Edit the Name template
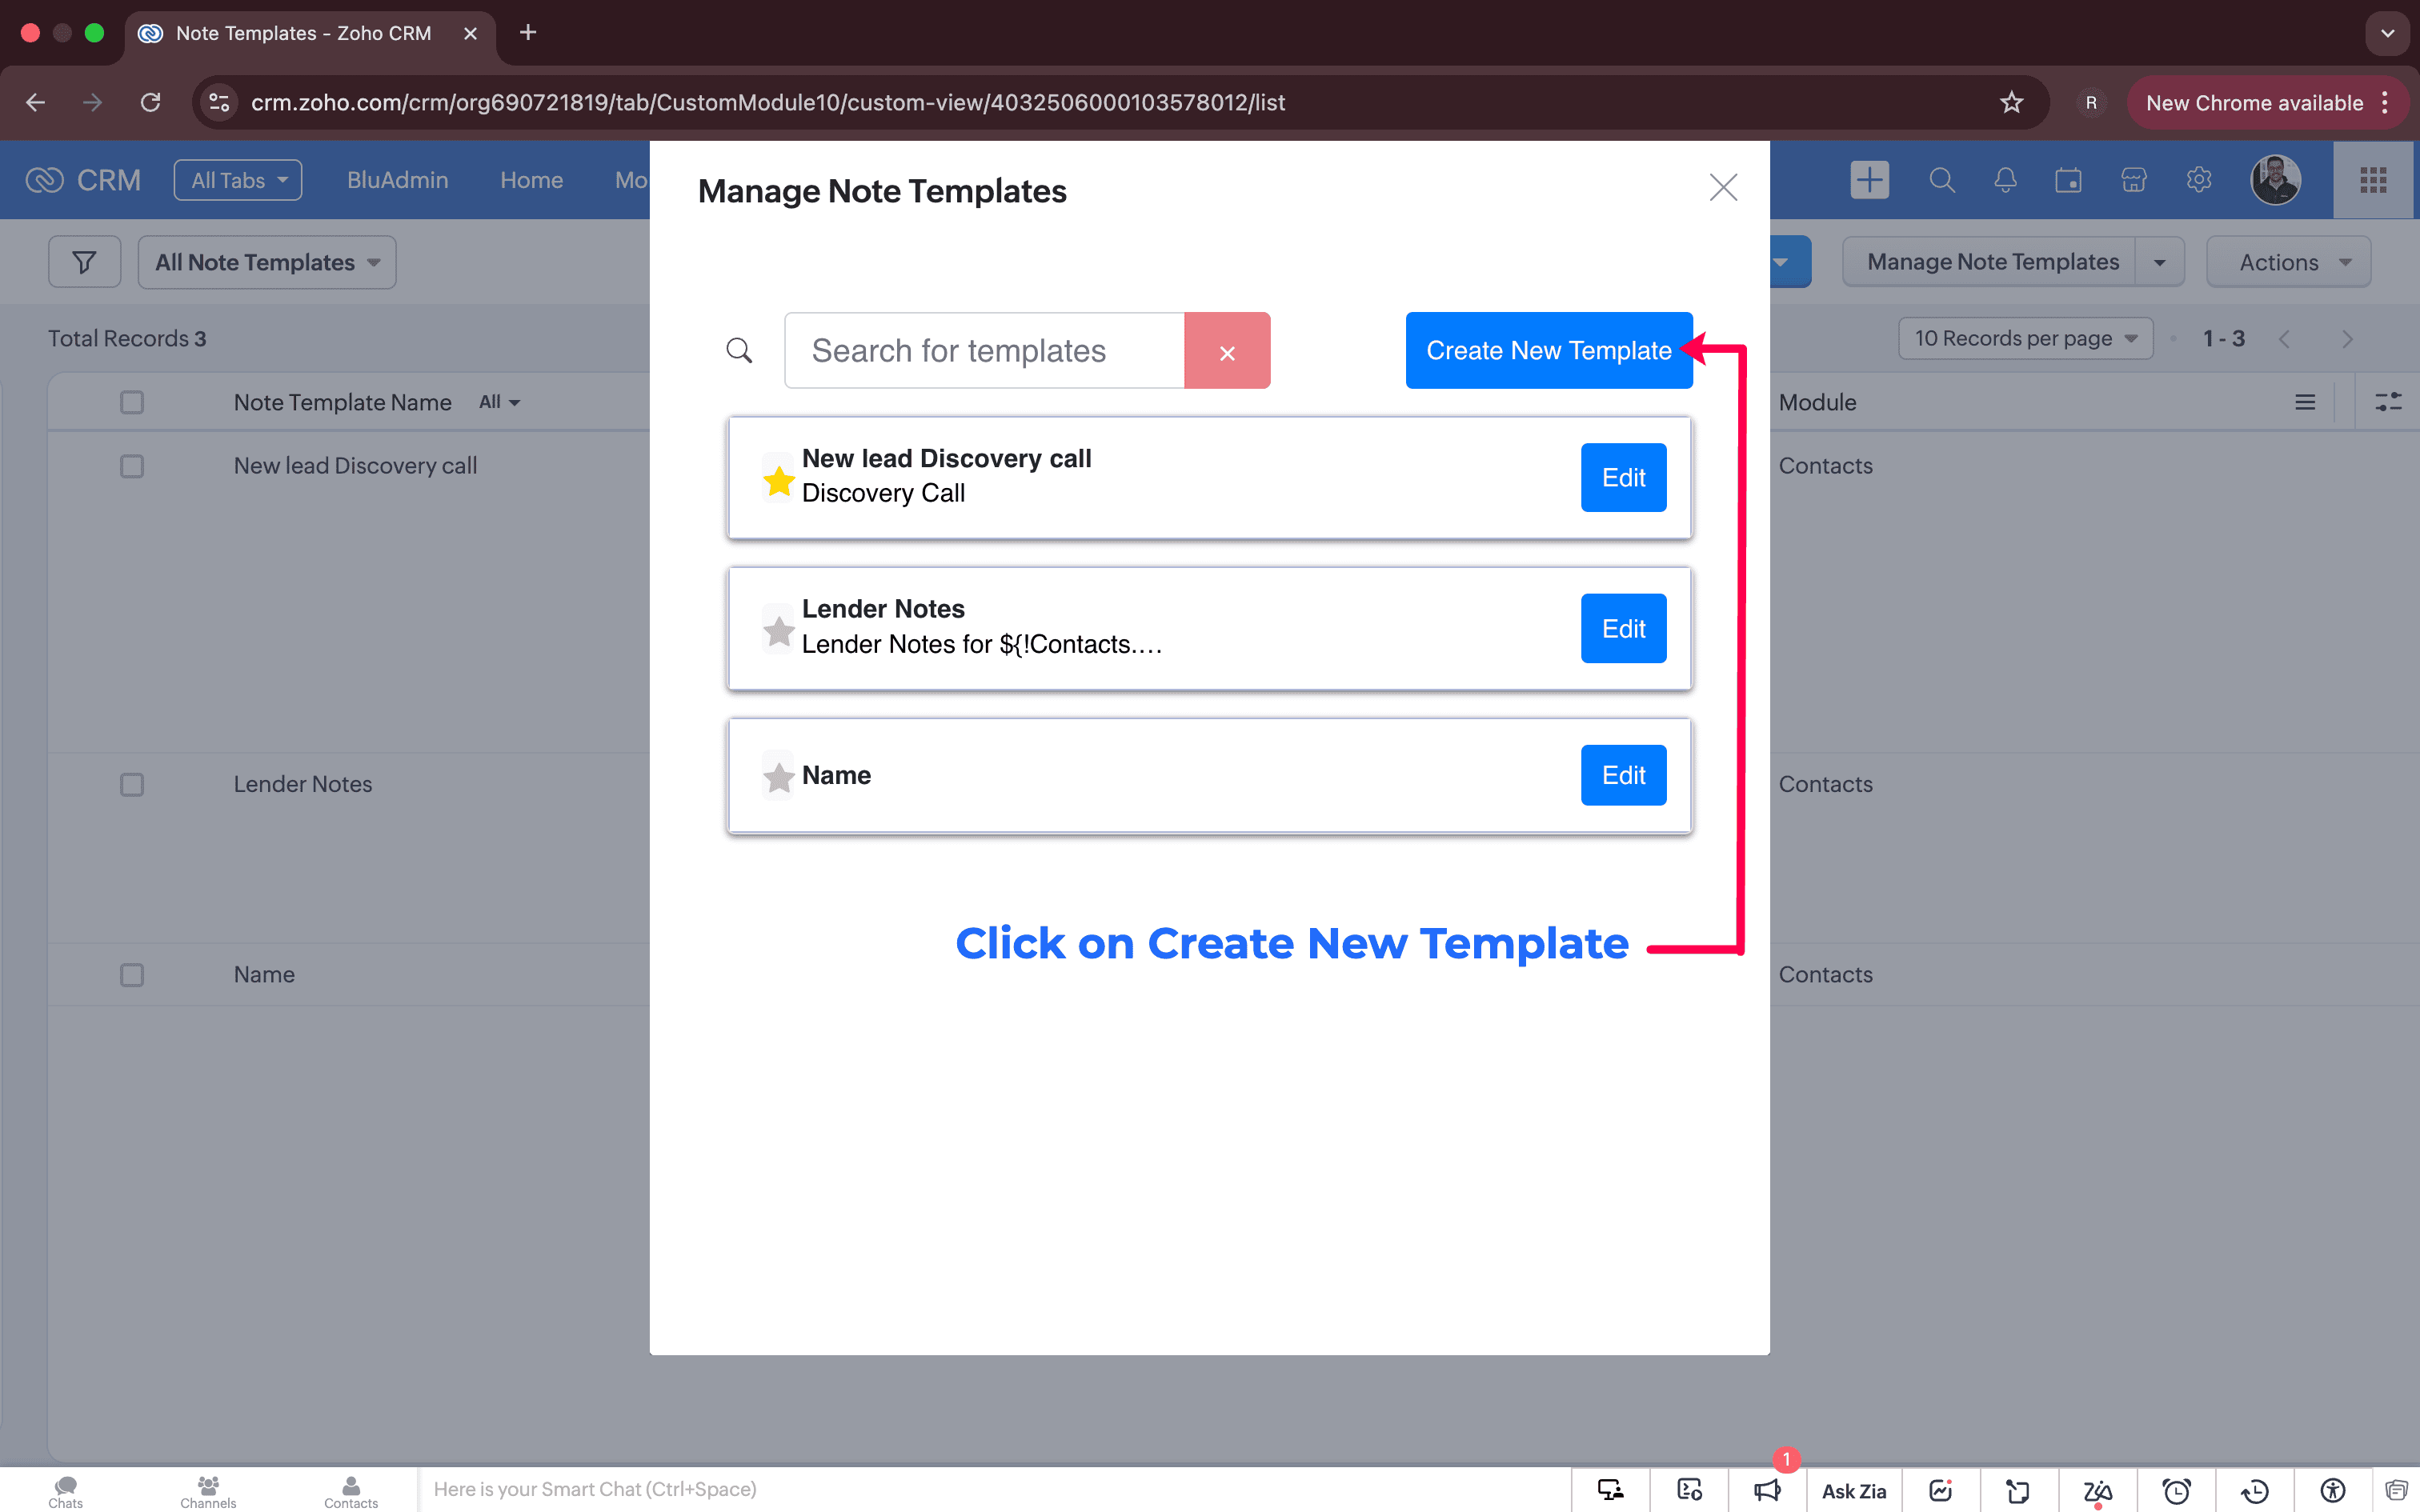Screen dimensions: 2420x1512 pos(1623,775)
